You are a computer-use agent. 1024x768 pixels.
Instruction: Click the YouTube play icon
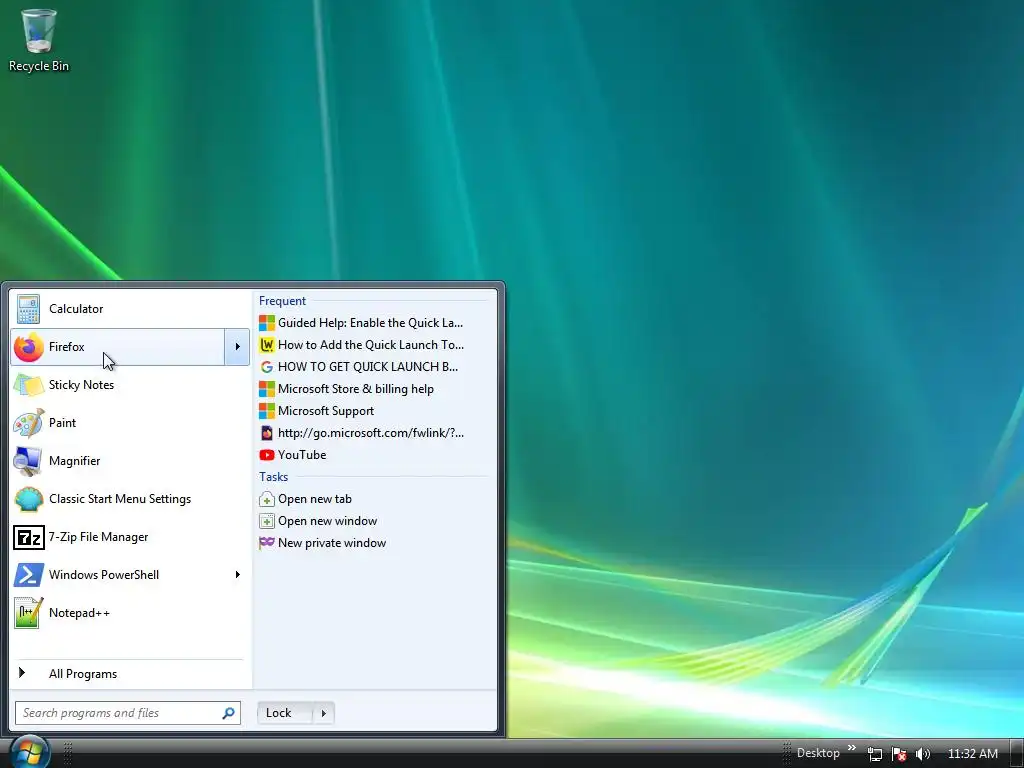coord(266,455)
